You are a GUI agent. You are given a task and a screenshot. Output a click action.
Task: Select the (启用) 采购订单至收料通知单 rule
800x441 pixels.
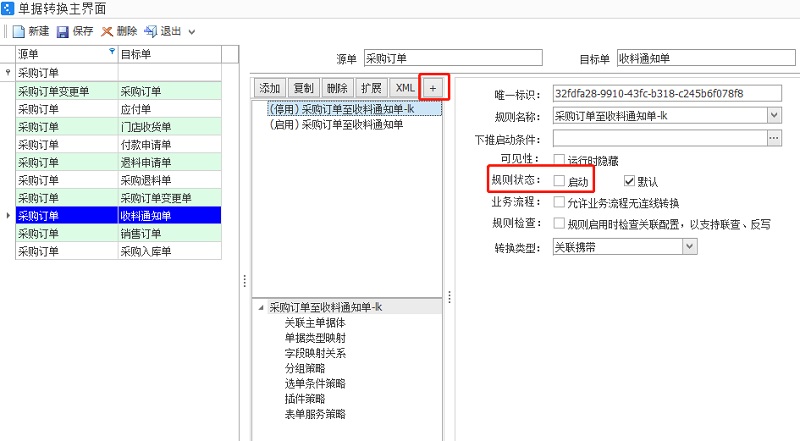336,124
